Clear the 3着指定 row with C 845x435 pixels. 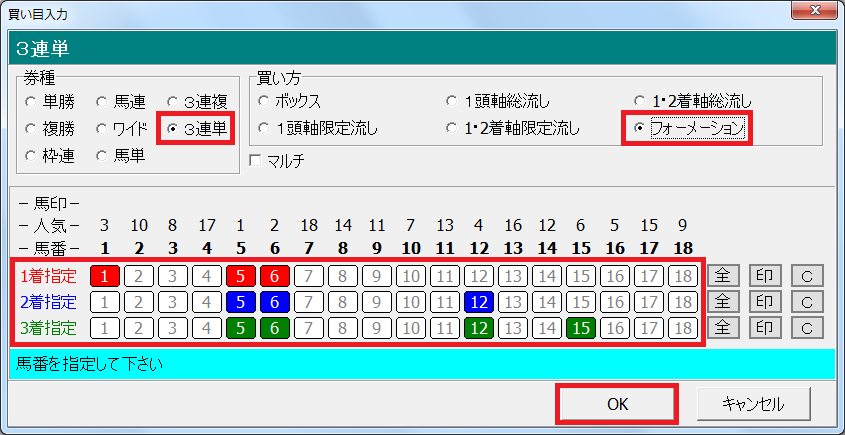tap(807, 328)
